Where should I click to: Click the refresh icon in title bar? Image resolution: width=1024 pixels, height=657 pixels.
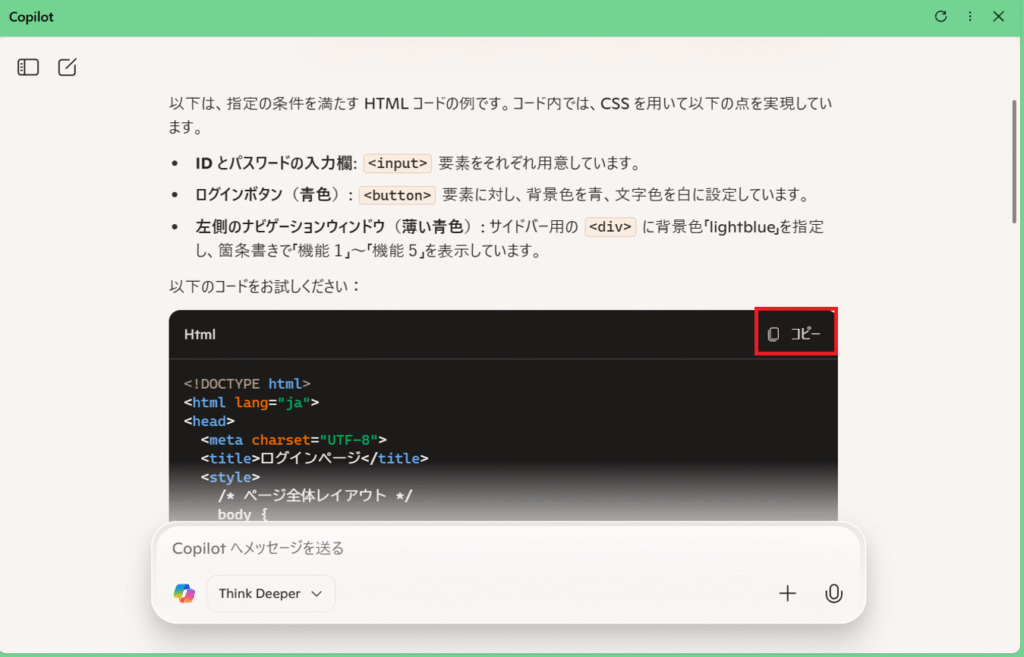tap(940, 16)
